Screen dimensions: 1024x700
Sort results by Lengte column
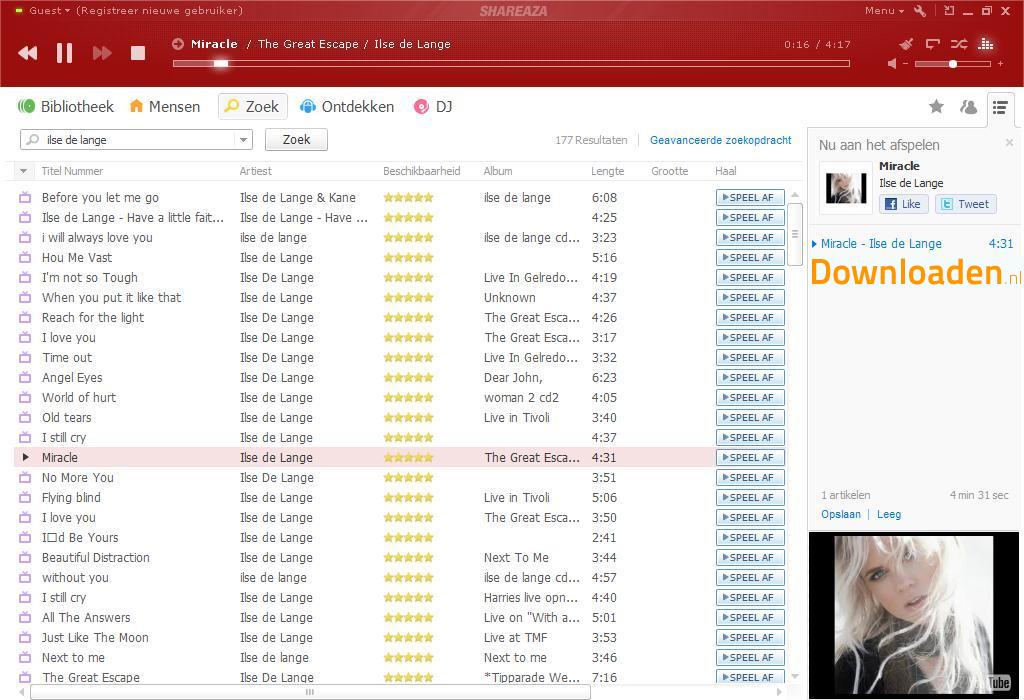pos(607,171)
